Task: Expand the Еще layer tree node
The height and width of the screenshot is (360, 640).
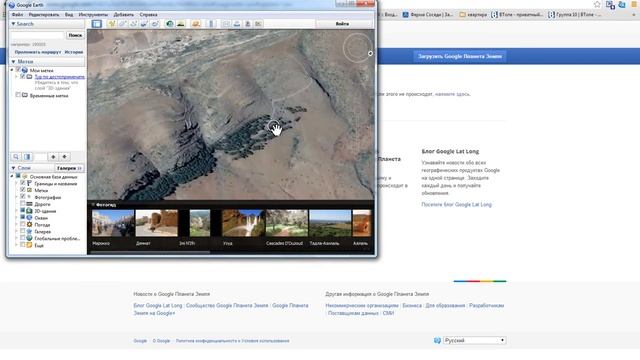Action: coord(17,245)
